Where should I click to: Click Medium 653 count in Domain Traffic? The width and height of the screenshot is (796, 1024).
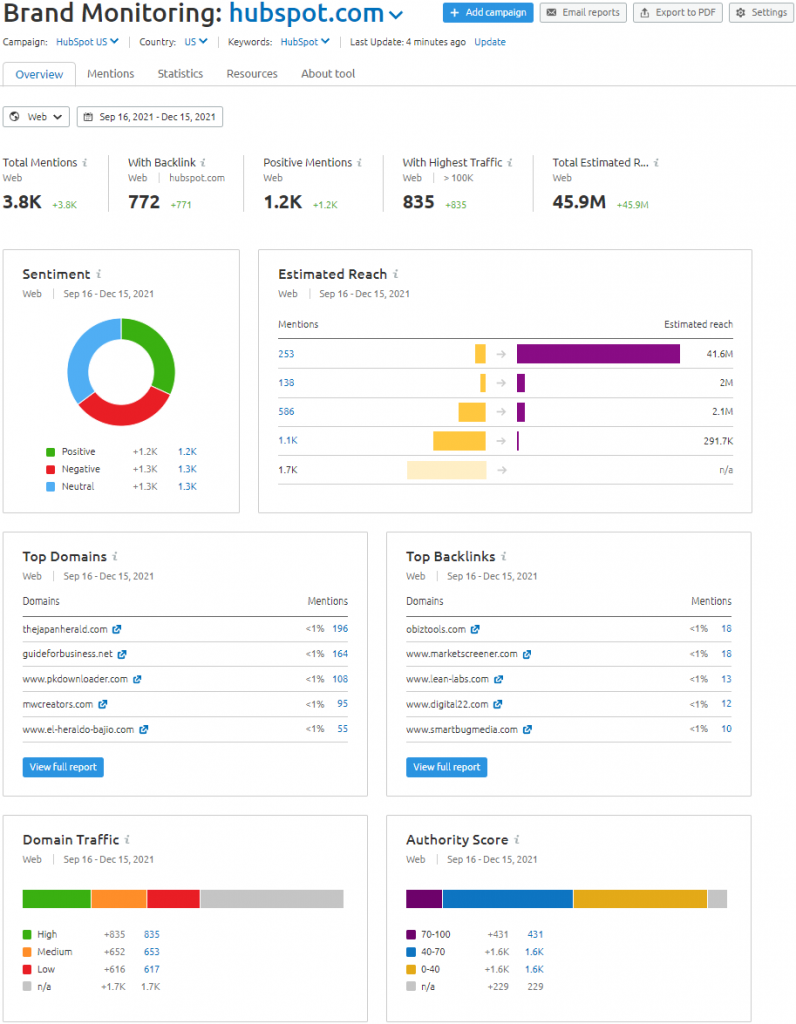[151, 952]
